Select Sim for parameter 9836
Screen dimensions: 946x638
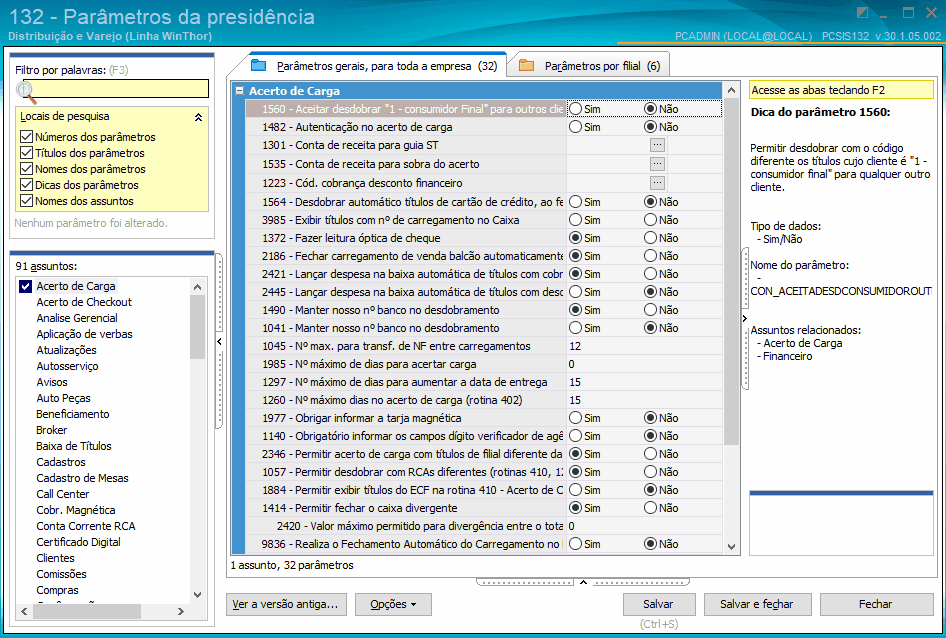click(x=576, y=544)
